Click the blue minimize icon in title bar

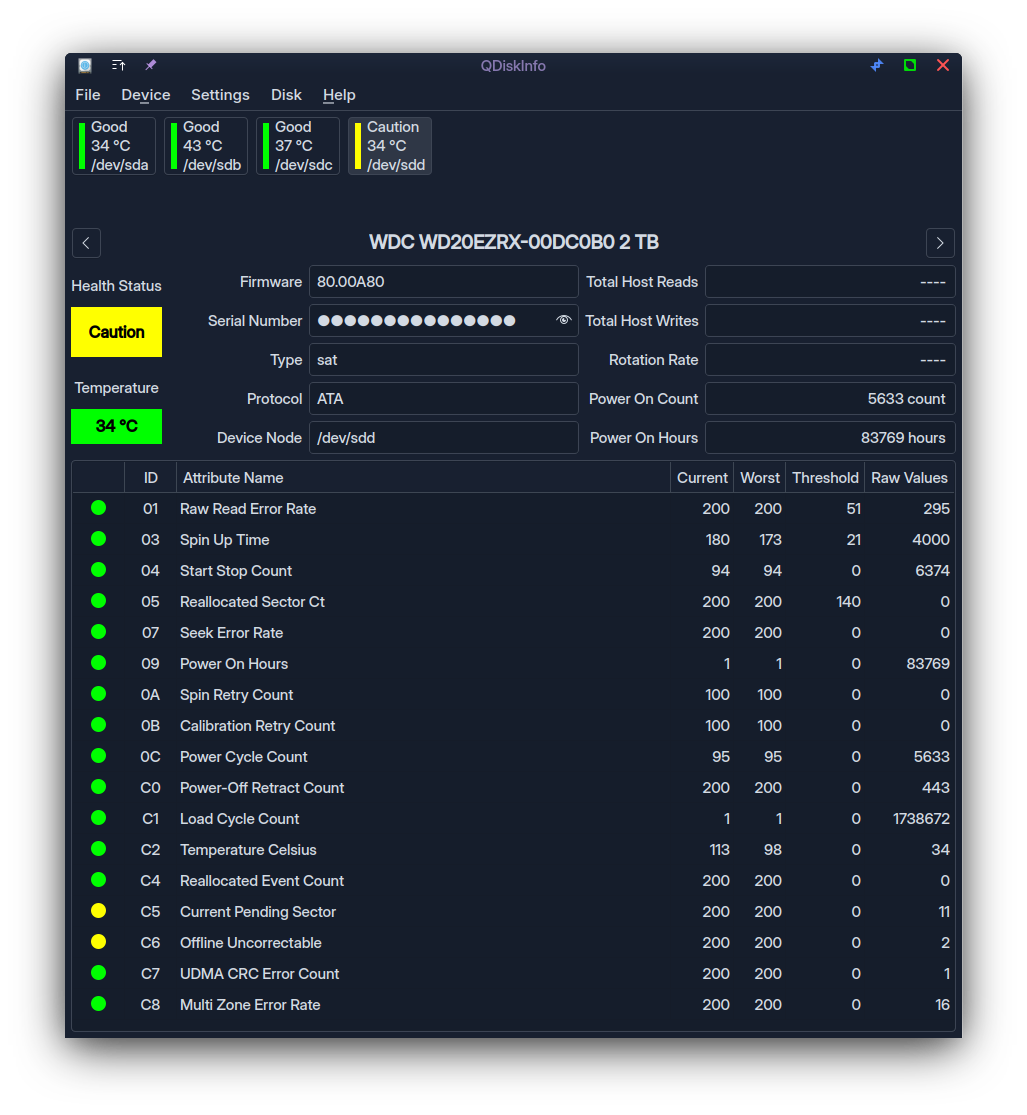pyautogui.click(x=877, y=65)
